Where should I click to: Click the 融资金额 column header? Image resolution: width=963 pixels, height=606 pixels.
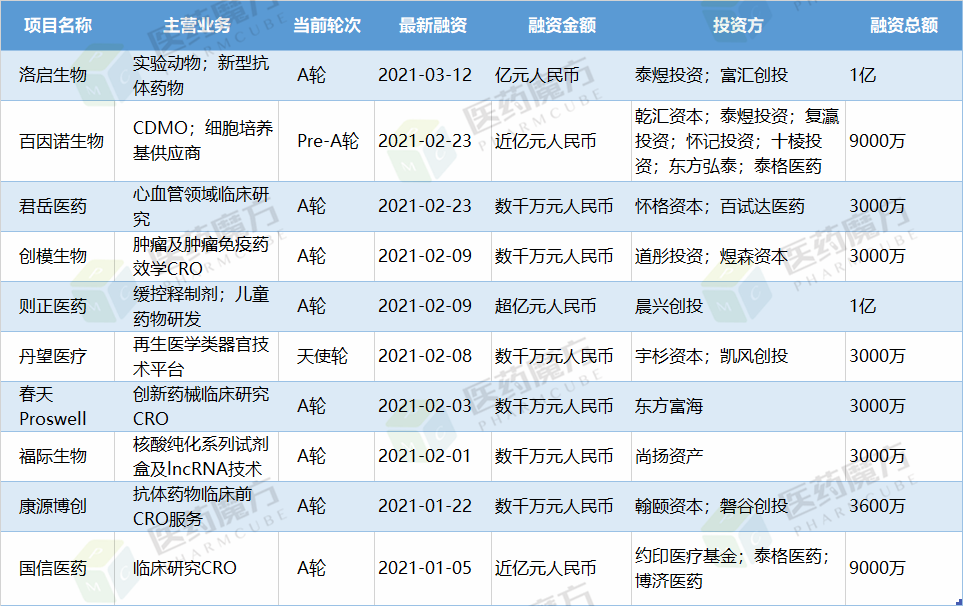click(561, 25)
